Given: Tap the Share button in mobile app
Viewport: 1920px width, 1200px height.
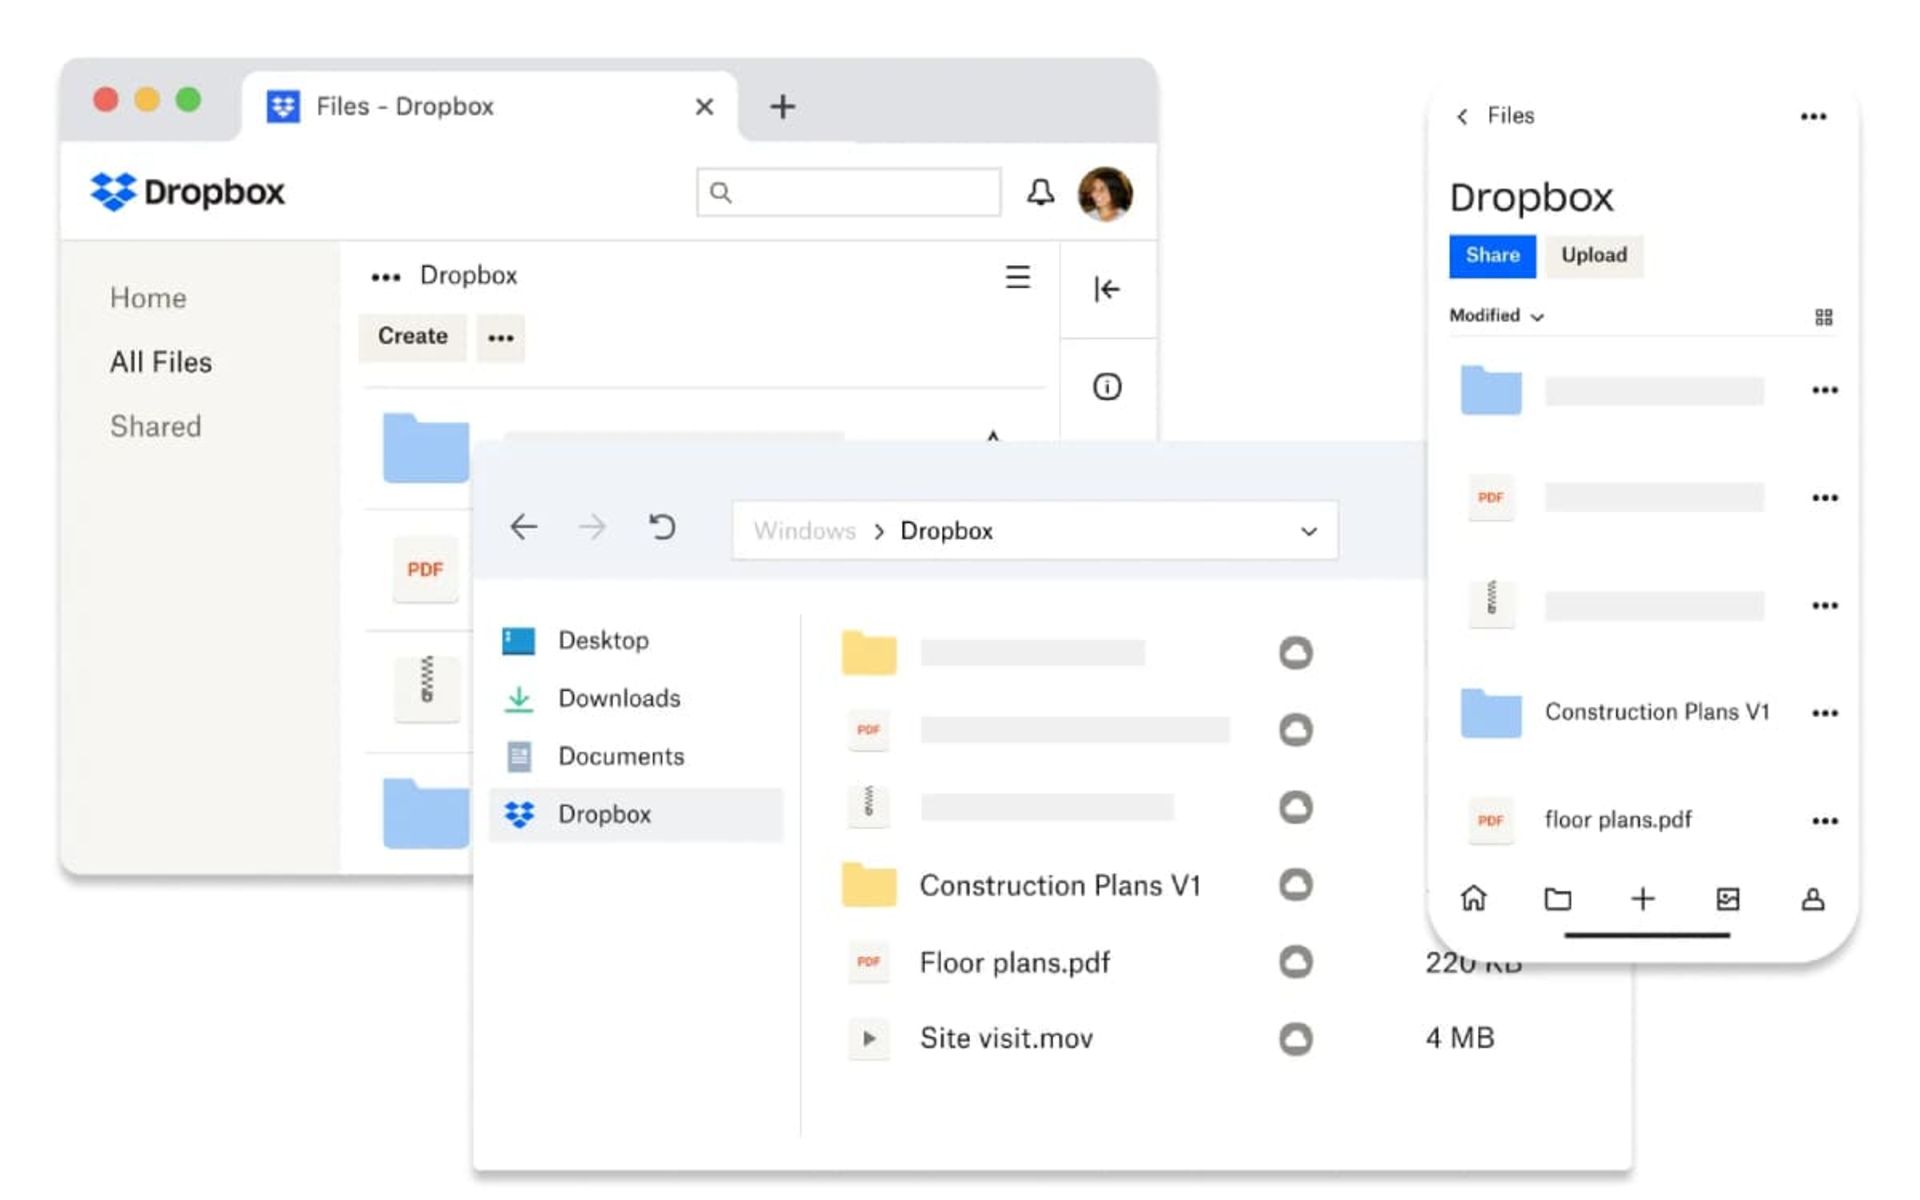Looking at the screenshot, I should click(x=1492, y=256).
